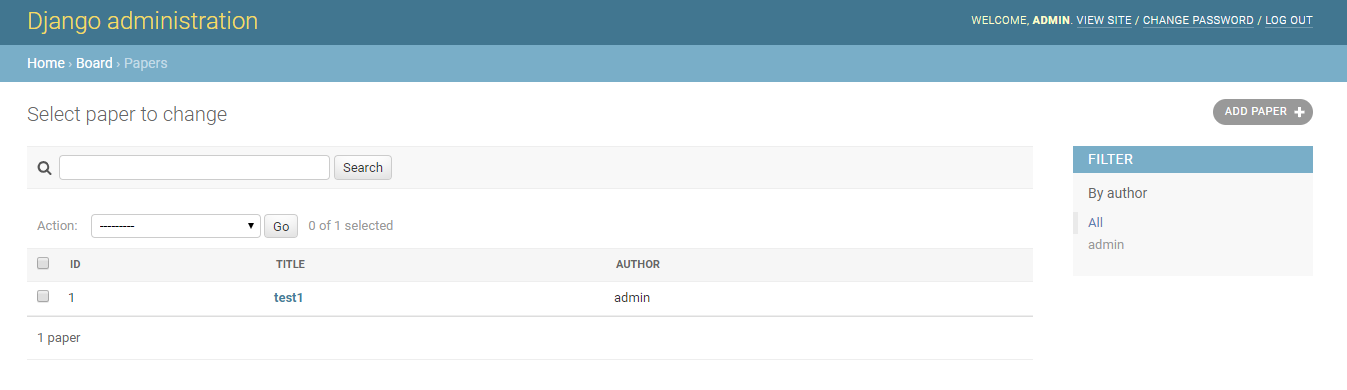The height and width of the screenshot is (390, 1347).
Task: Click the Go button
Action: click(x=281, y=226)
